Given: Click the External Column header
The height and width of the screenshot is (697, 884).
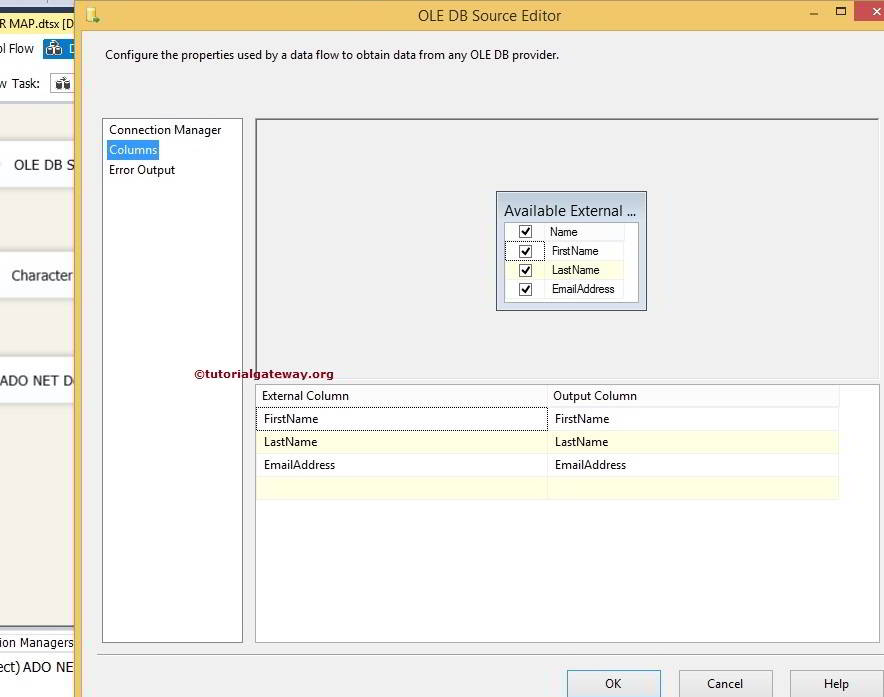Looking at the screenshot, I should pos(401,396).
